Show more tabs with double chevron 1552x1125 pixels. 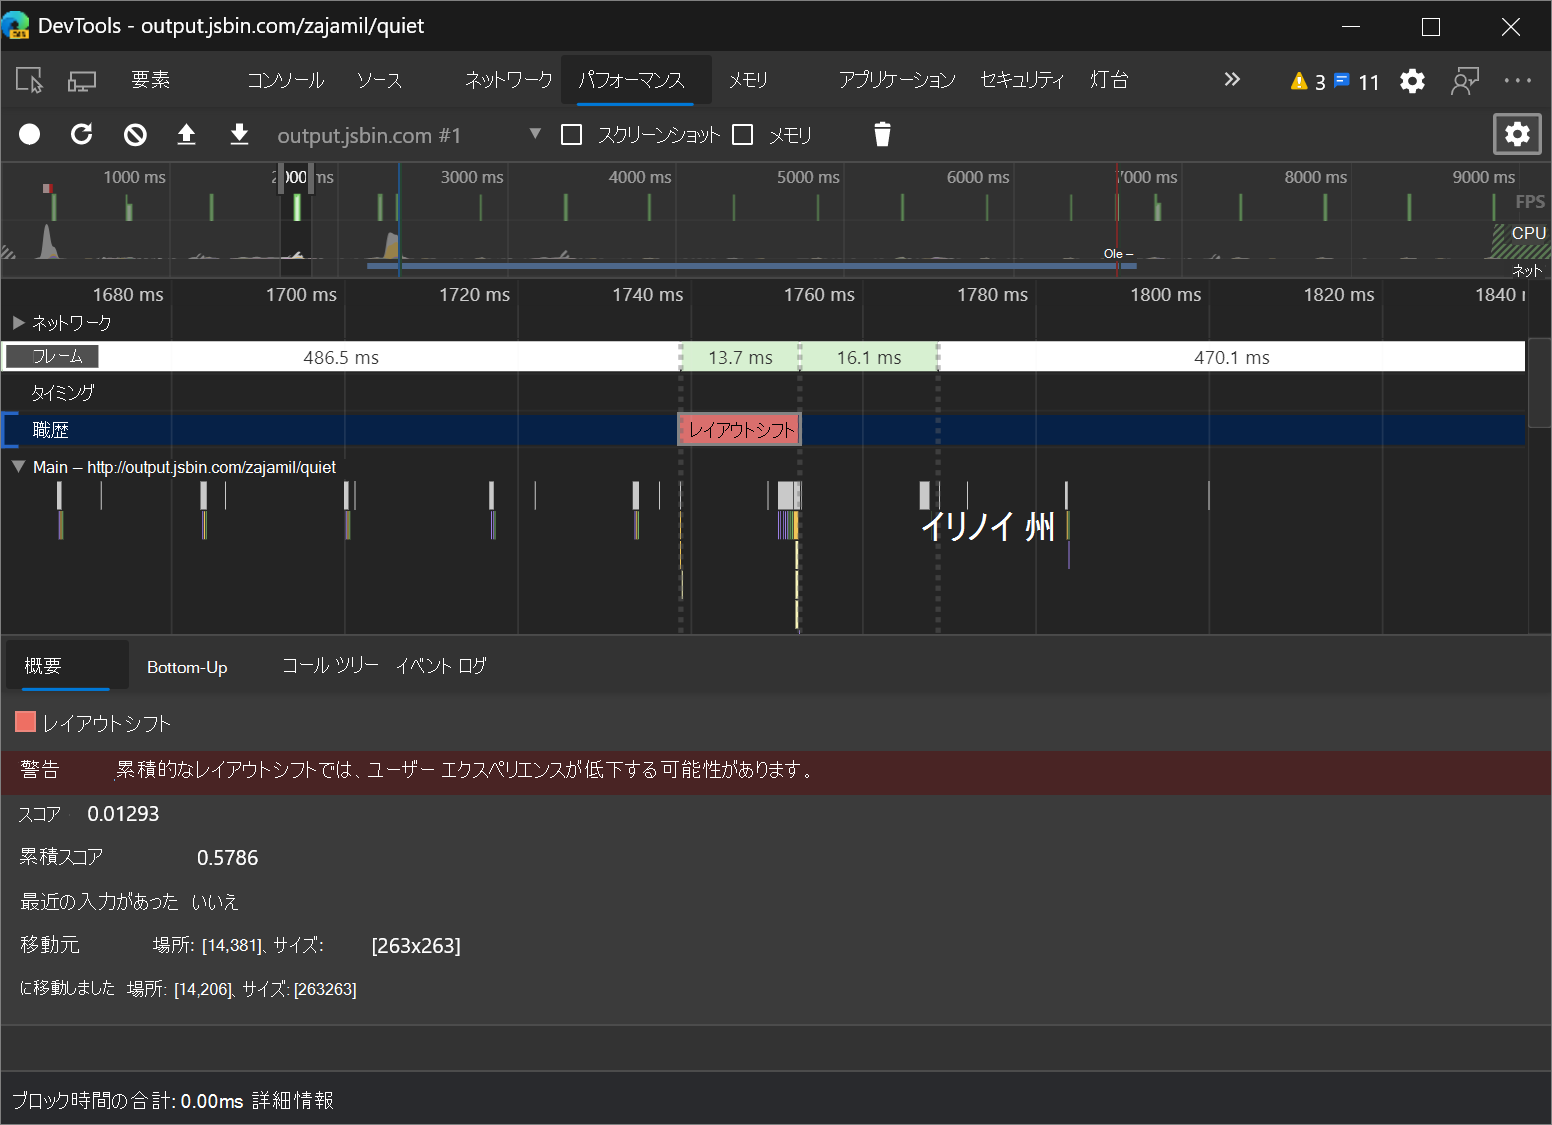point(1232,80)
